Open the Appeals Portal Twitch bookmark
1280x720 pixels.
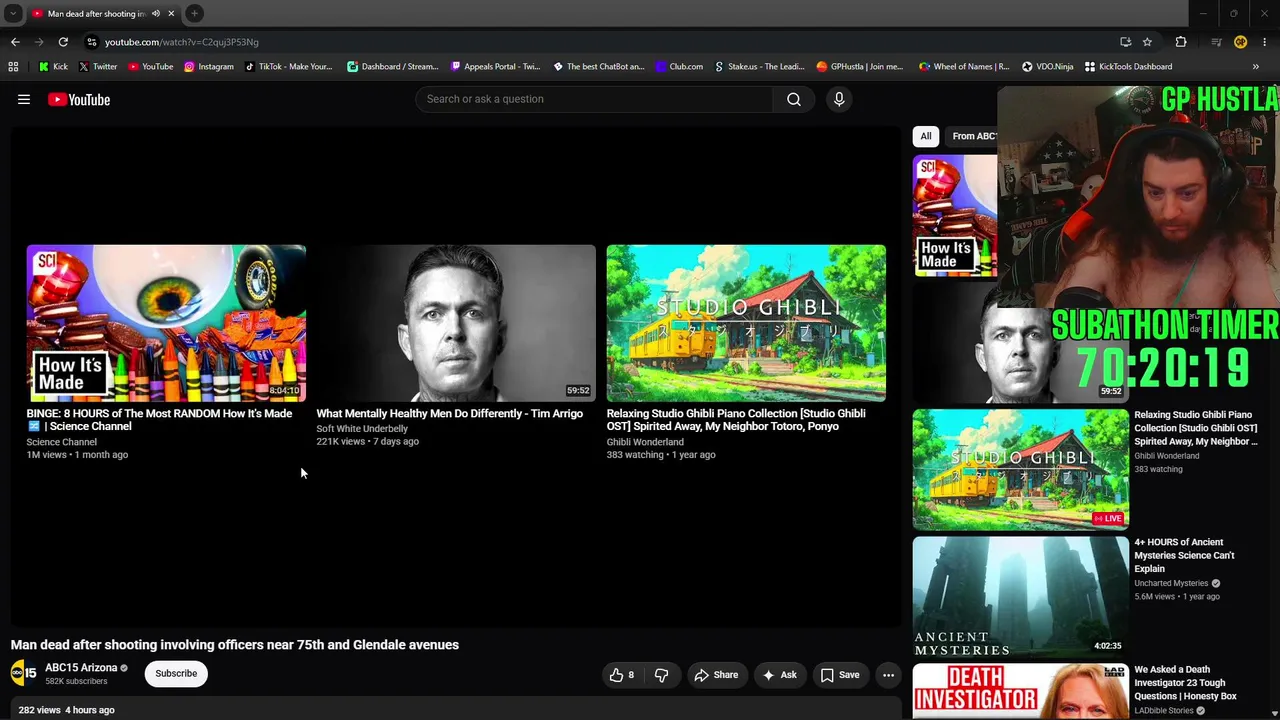[495, 67]
